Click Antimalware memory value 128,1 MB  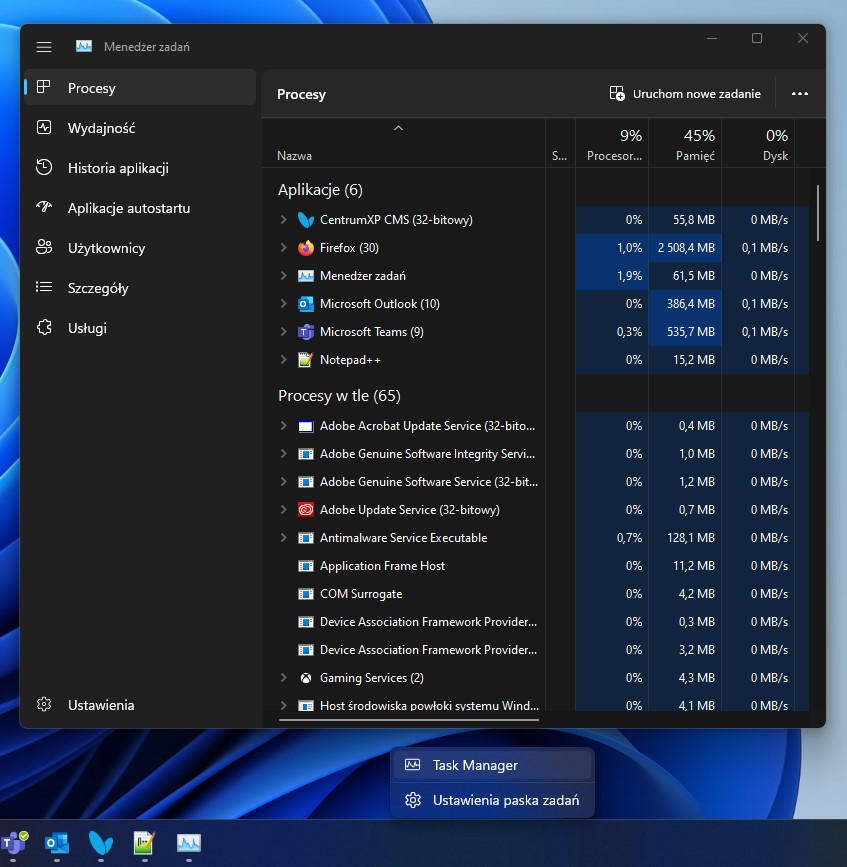click(691, 537)
